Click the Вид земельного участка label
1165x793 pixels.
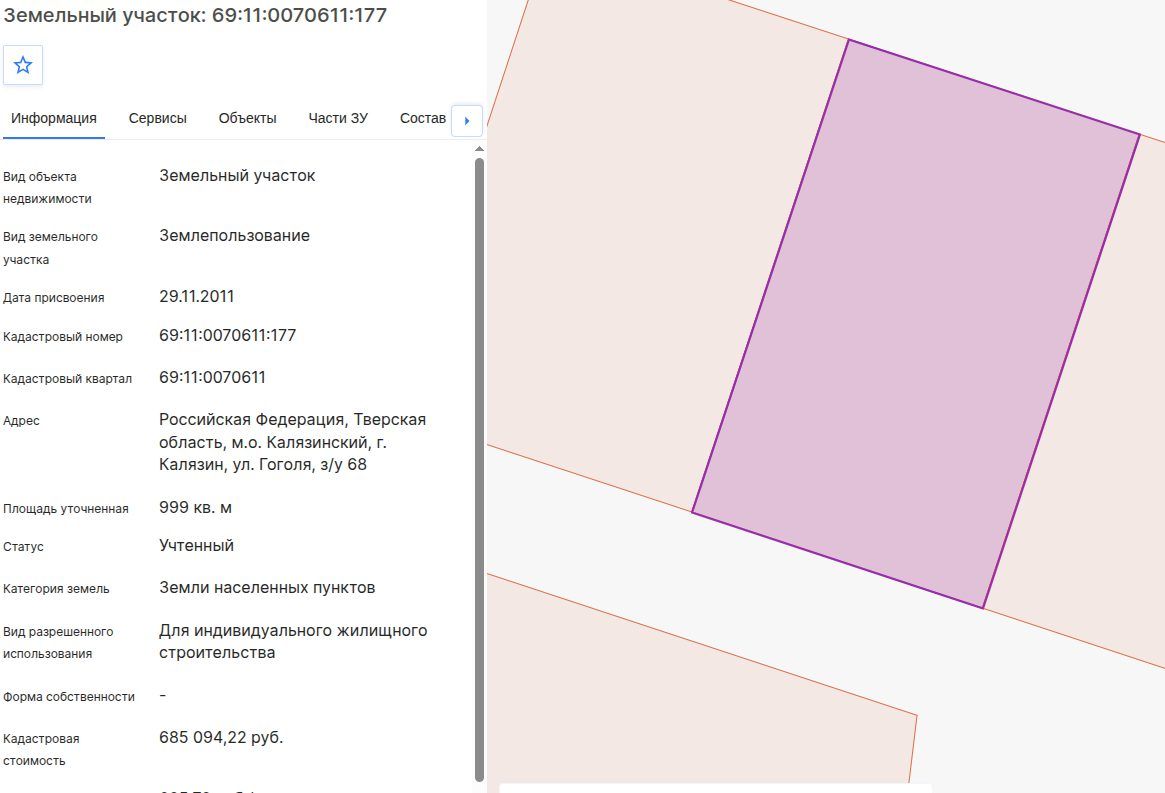50,248
